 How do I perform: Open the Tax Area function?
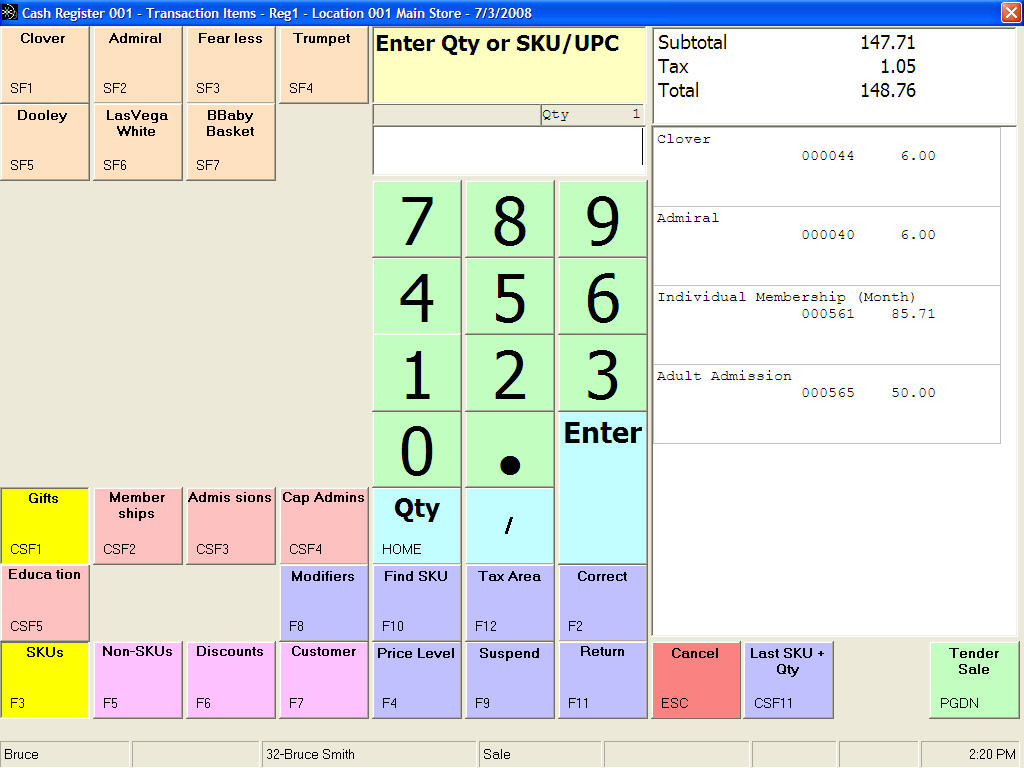[509, 602]
